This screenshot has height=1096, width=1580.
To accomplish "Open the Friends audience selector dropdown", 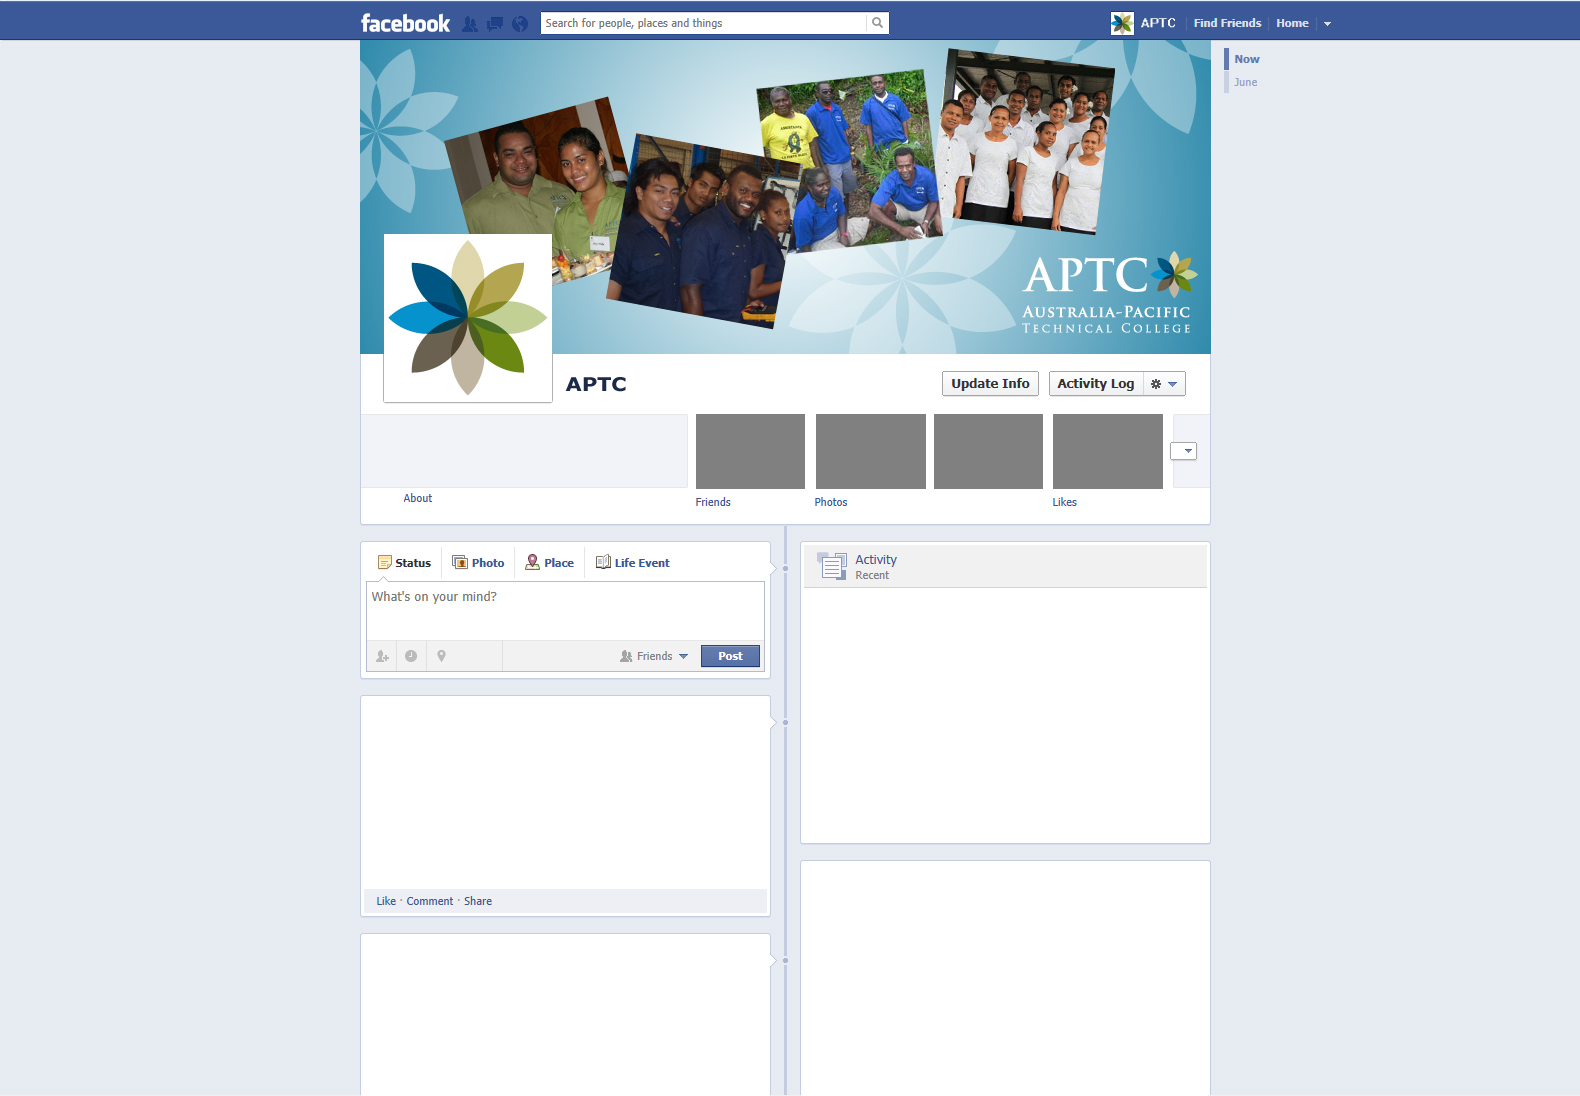I will [x=654, y=656].
